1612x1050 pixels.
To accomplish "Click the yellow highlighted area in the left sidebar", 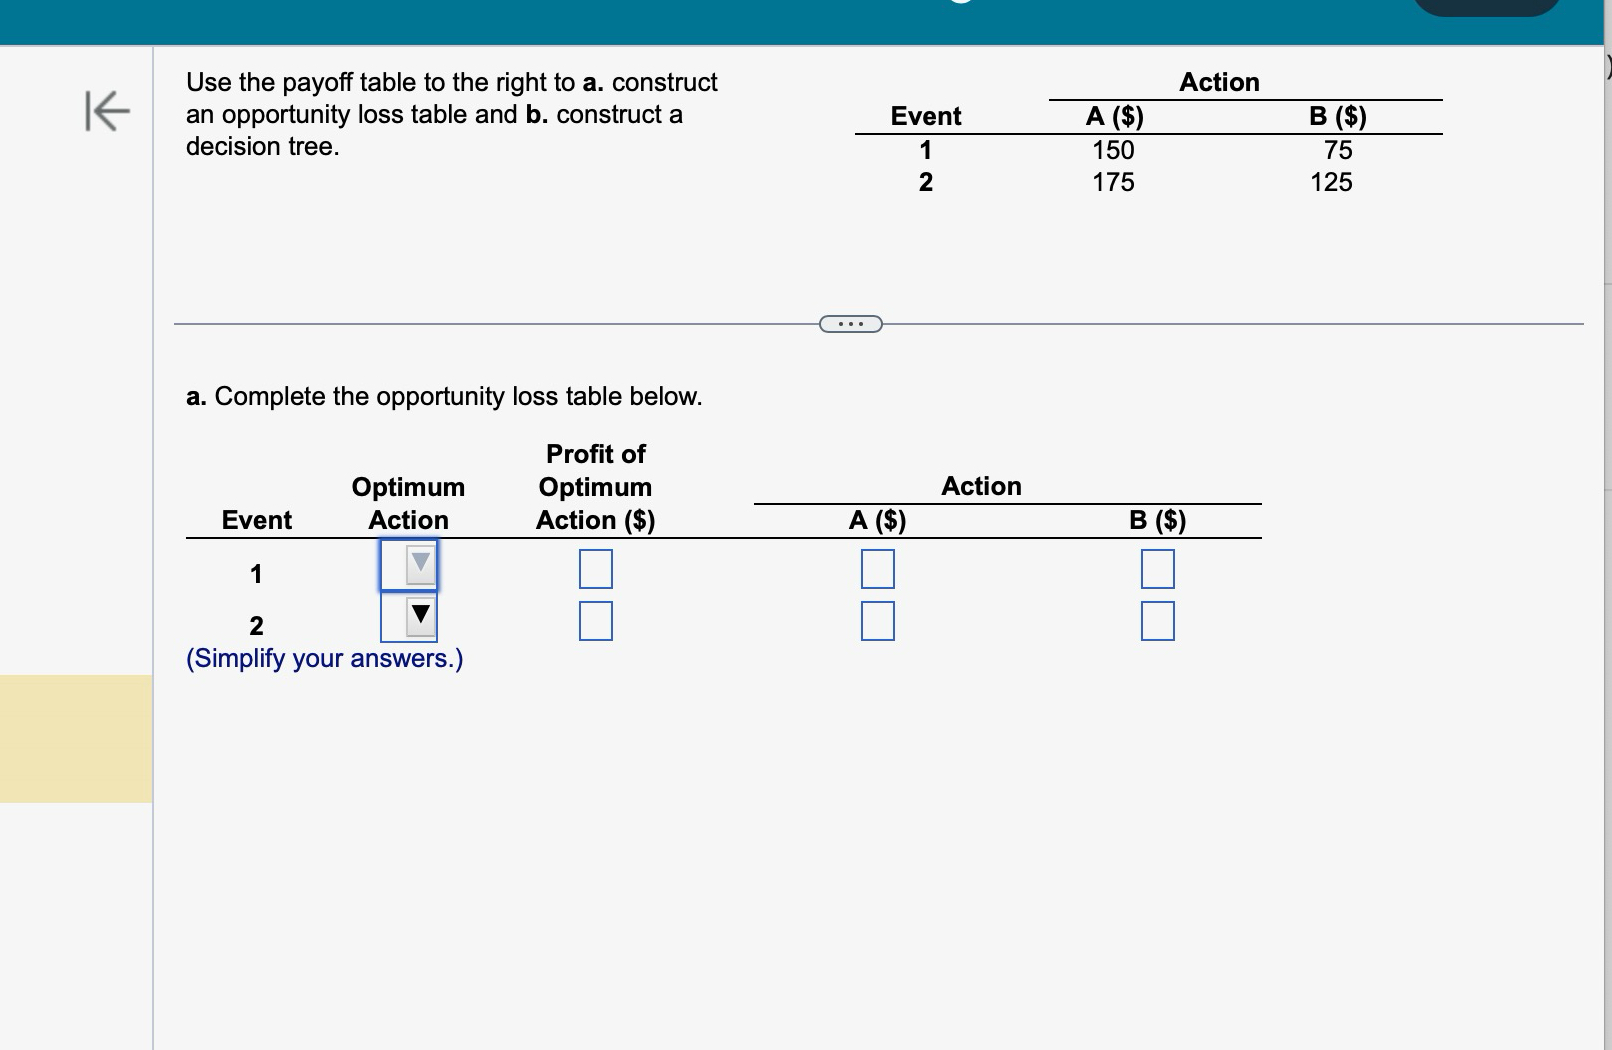I will tap(72, 740).
